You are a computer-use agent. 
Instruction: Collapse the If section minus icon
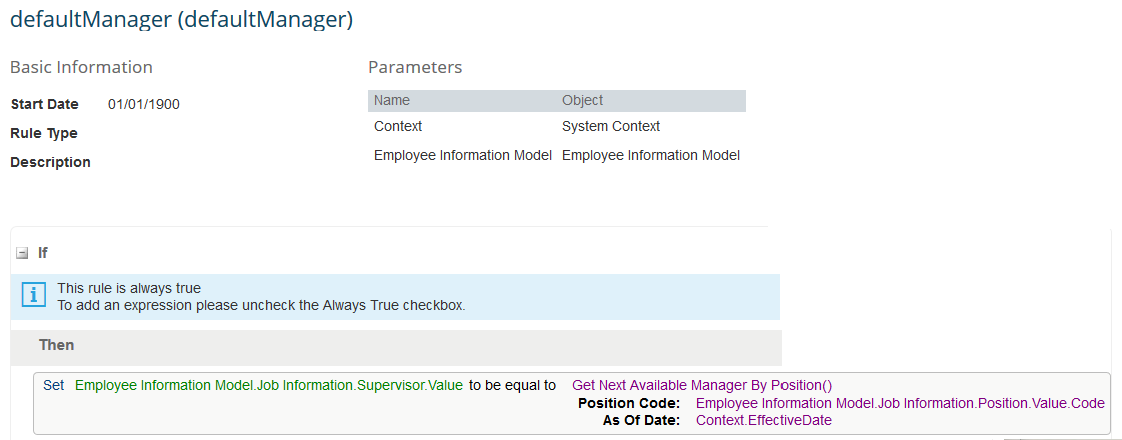pos(22,253)
